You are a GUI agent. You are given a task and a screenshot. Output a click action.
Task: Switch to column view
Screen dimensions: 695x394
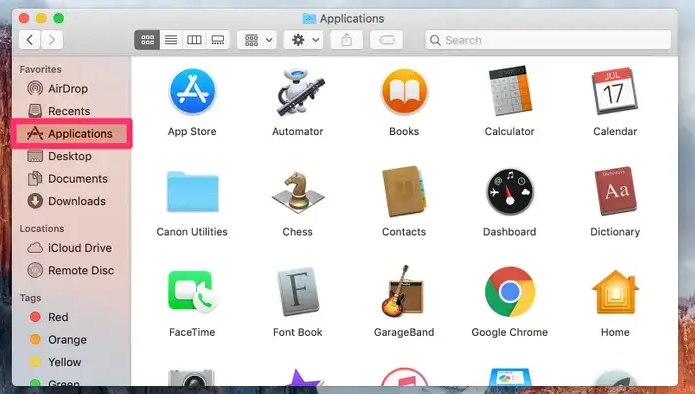[x=194, y=40]
